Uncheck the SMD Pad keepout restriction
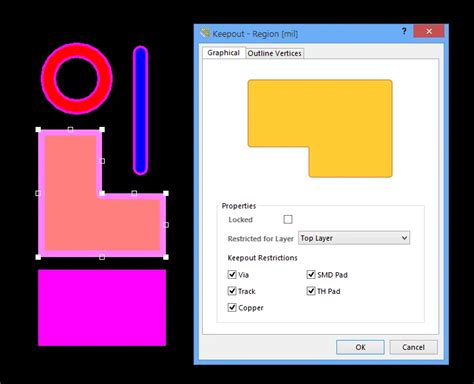The height and width of the screenshot is (384, 474). coord(311,274)
